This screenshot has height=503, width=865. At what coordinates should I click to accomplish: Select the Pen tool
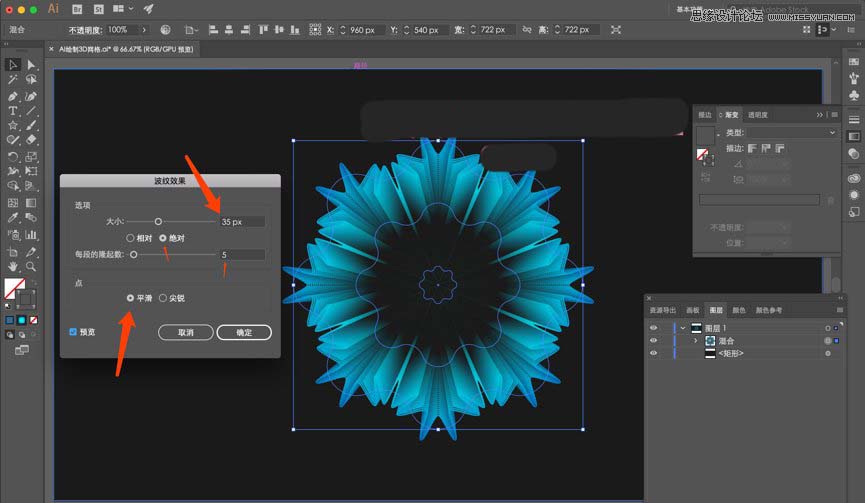[x=13, y=96]
